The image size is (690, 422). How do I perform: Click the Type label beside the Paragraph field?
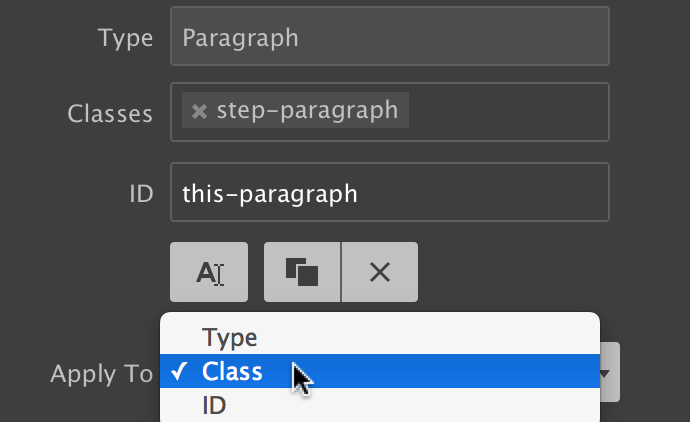coord(125,38)
